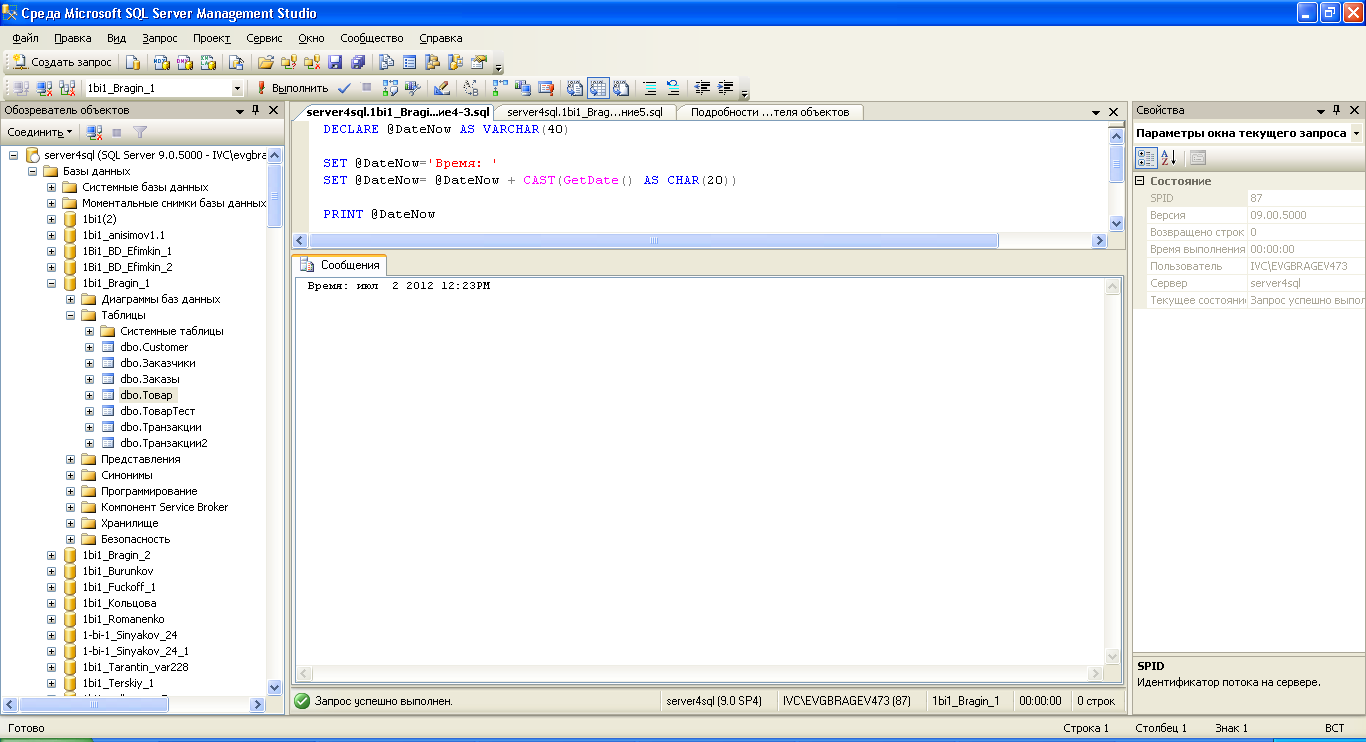Click the Alphabetical sort icon in Properties
1366x742 pixels.
click(x=1169, y=158)
